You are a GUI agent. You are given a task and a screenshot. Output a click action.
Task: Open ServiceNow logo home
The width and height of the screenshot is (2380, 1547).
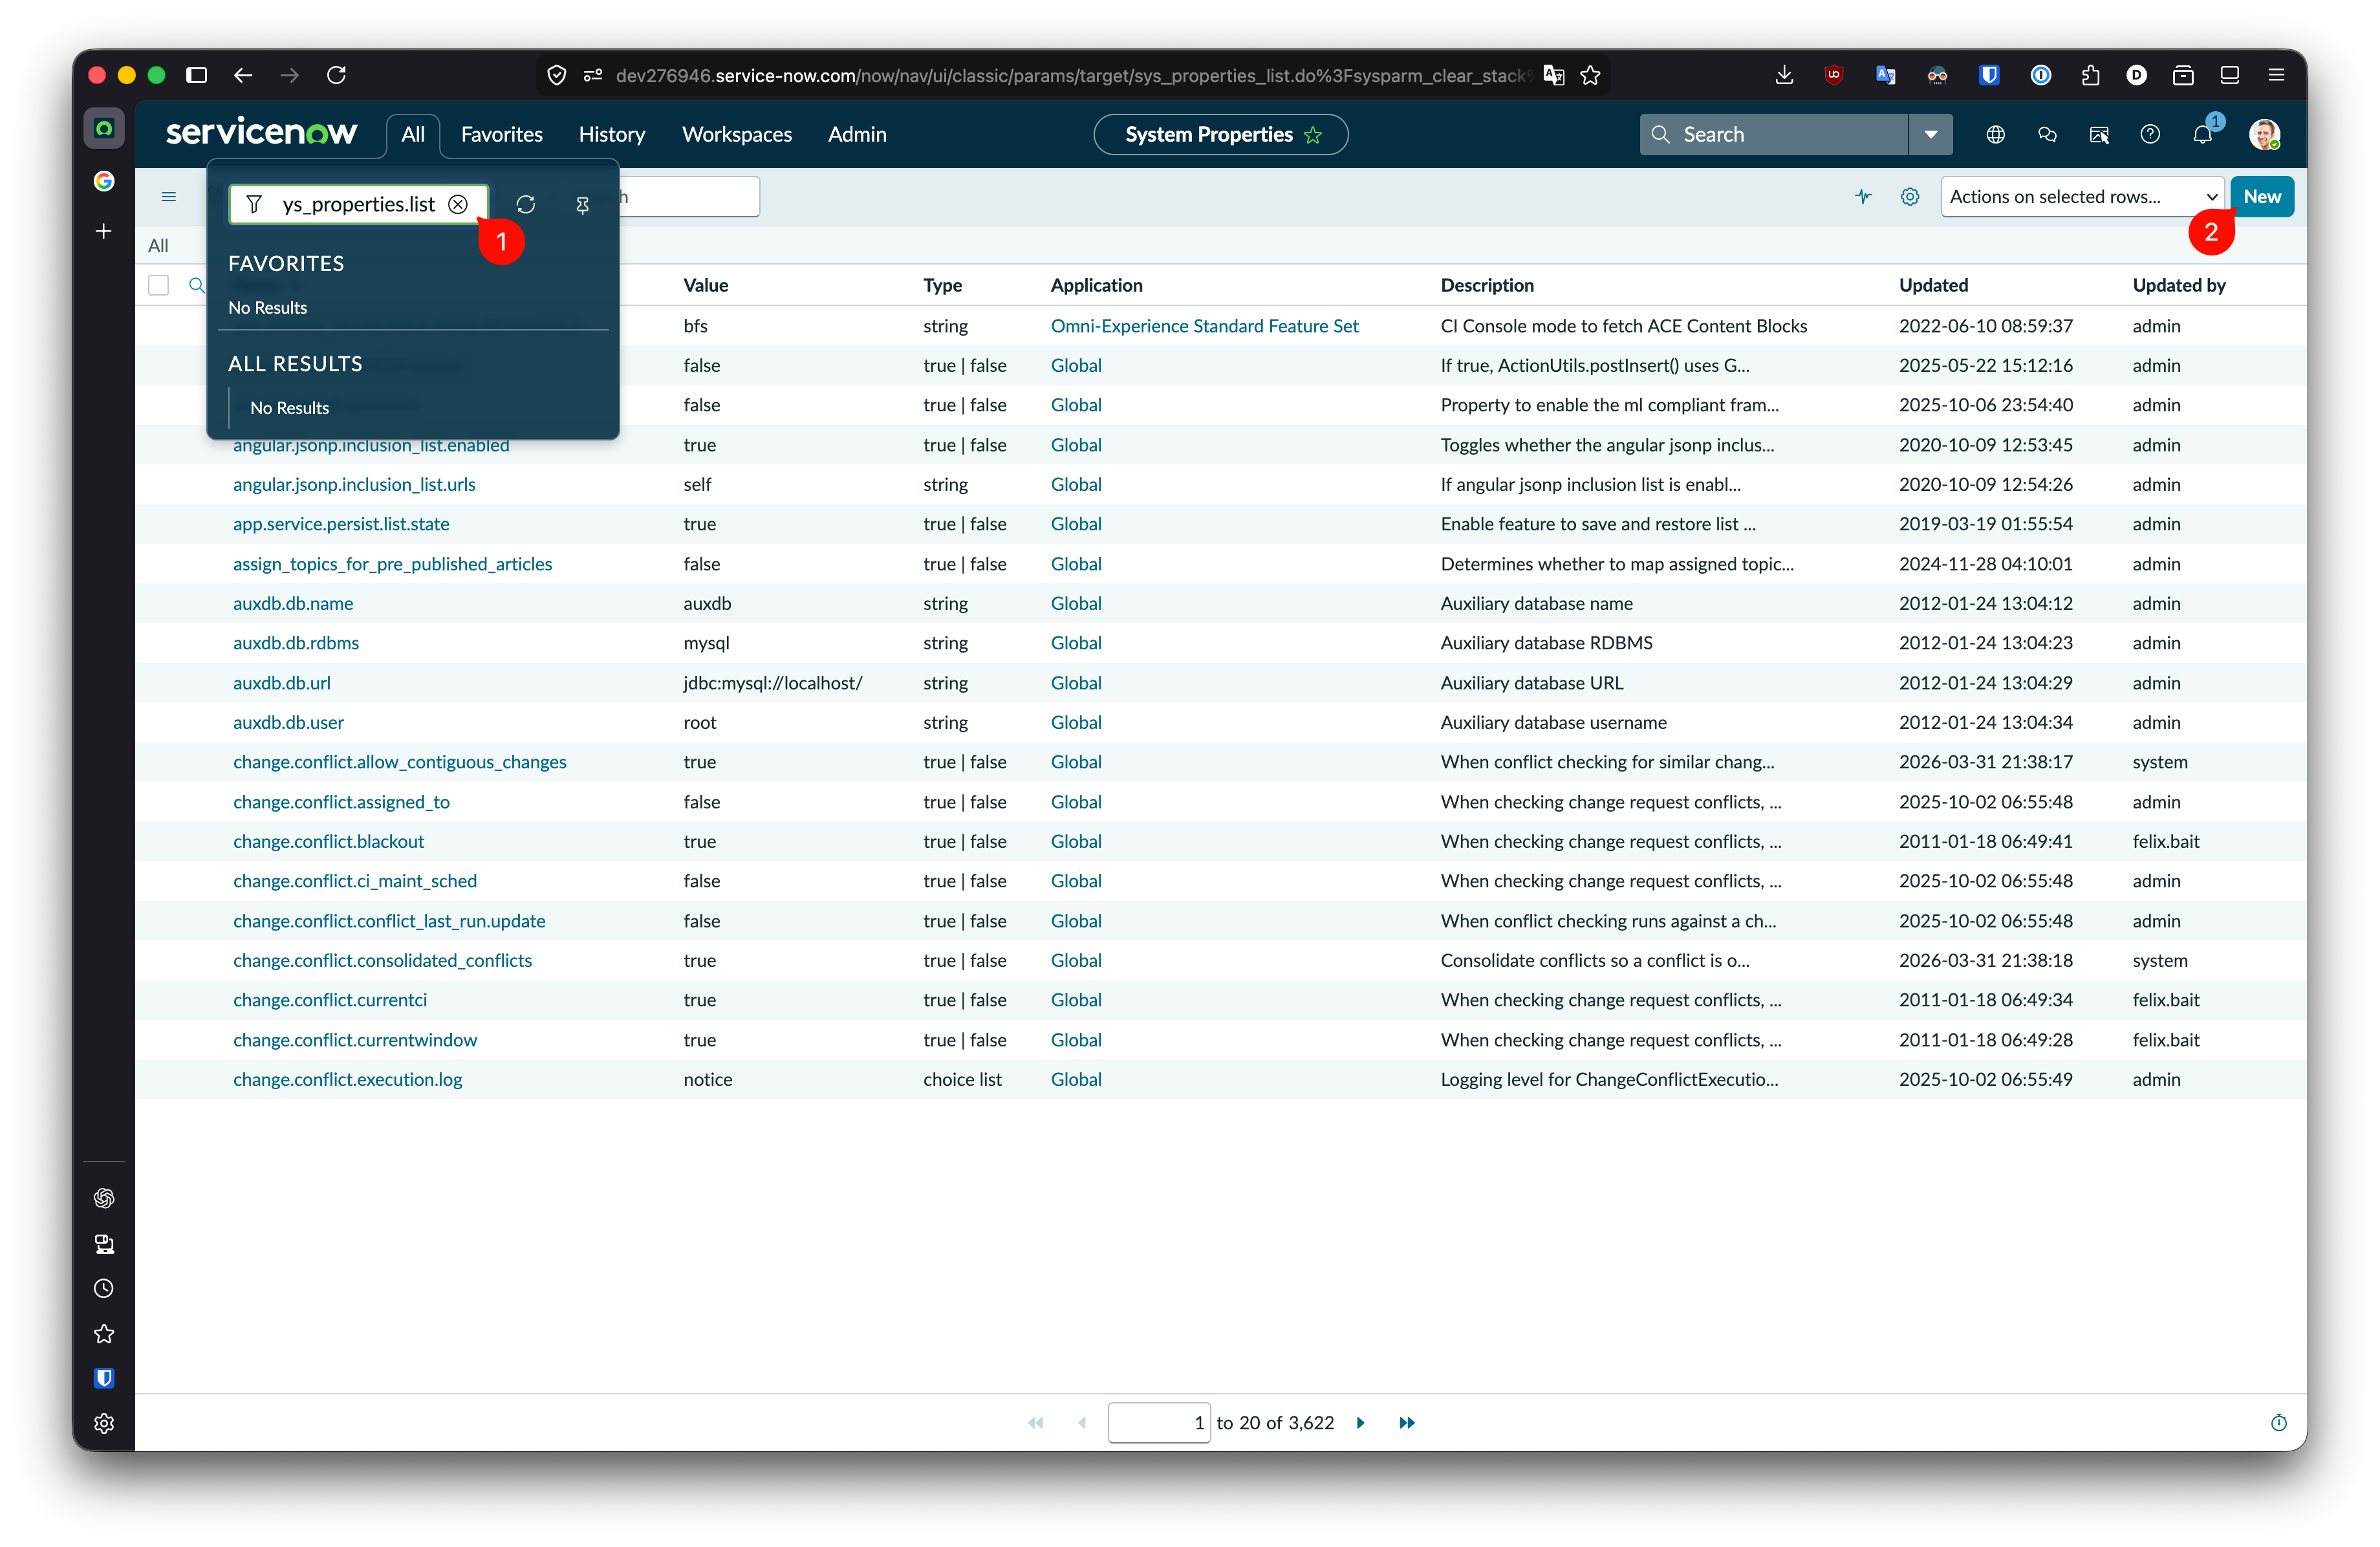[261, 132]
